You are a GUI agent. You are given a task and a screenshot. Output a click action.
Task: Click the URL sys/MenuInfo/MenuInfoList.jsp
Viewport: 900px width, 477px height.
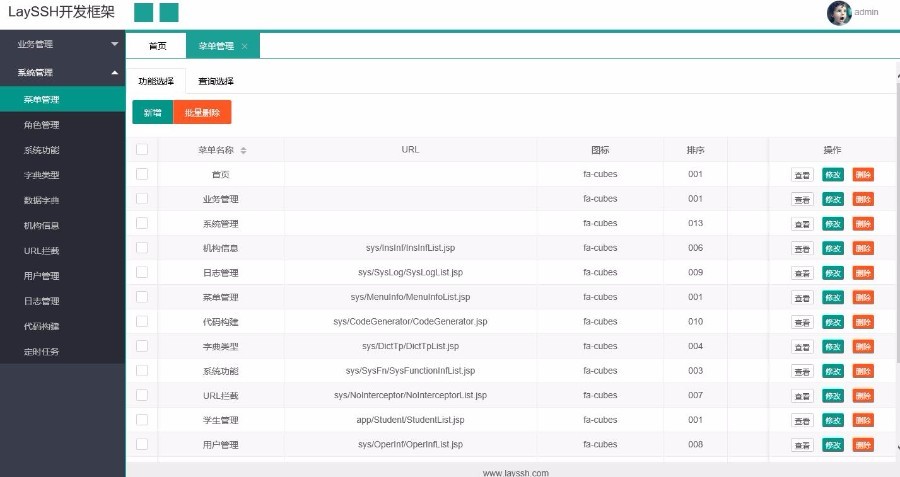pos(410,297)
